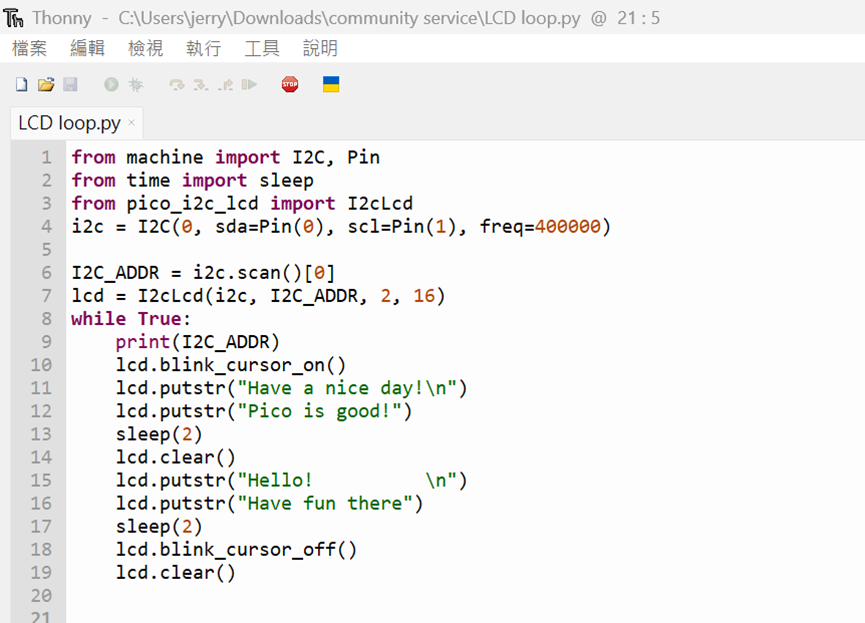Screen dimensions: 865x623
Task: Open the 檢視 (View) menu
Action: [x=146, y=49]
